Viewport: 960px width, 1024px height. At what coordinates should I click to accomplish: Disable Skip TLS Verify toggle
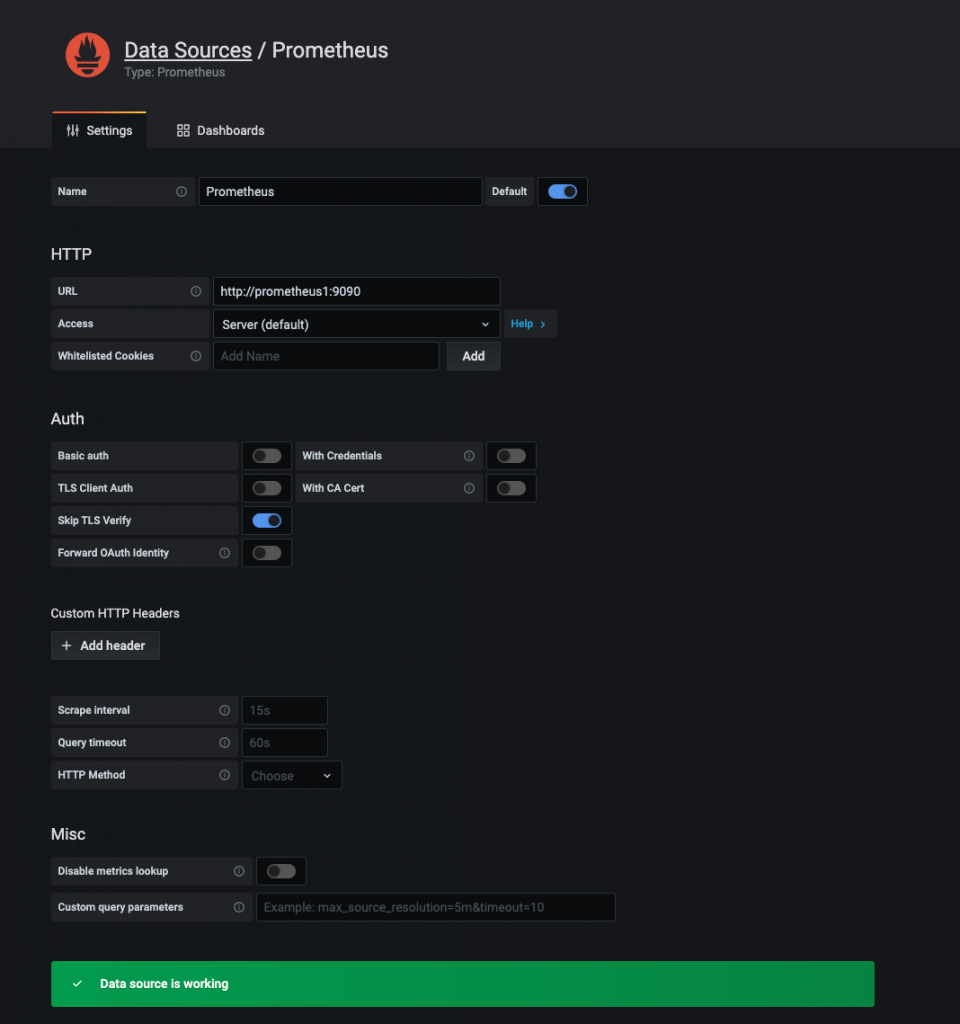[266, 520]
